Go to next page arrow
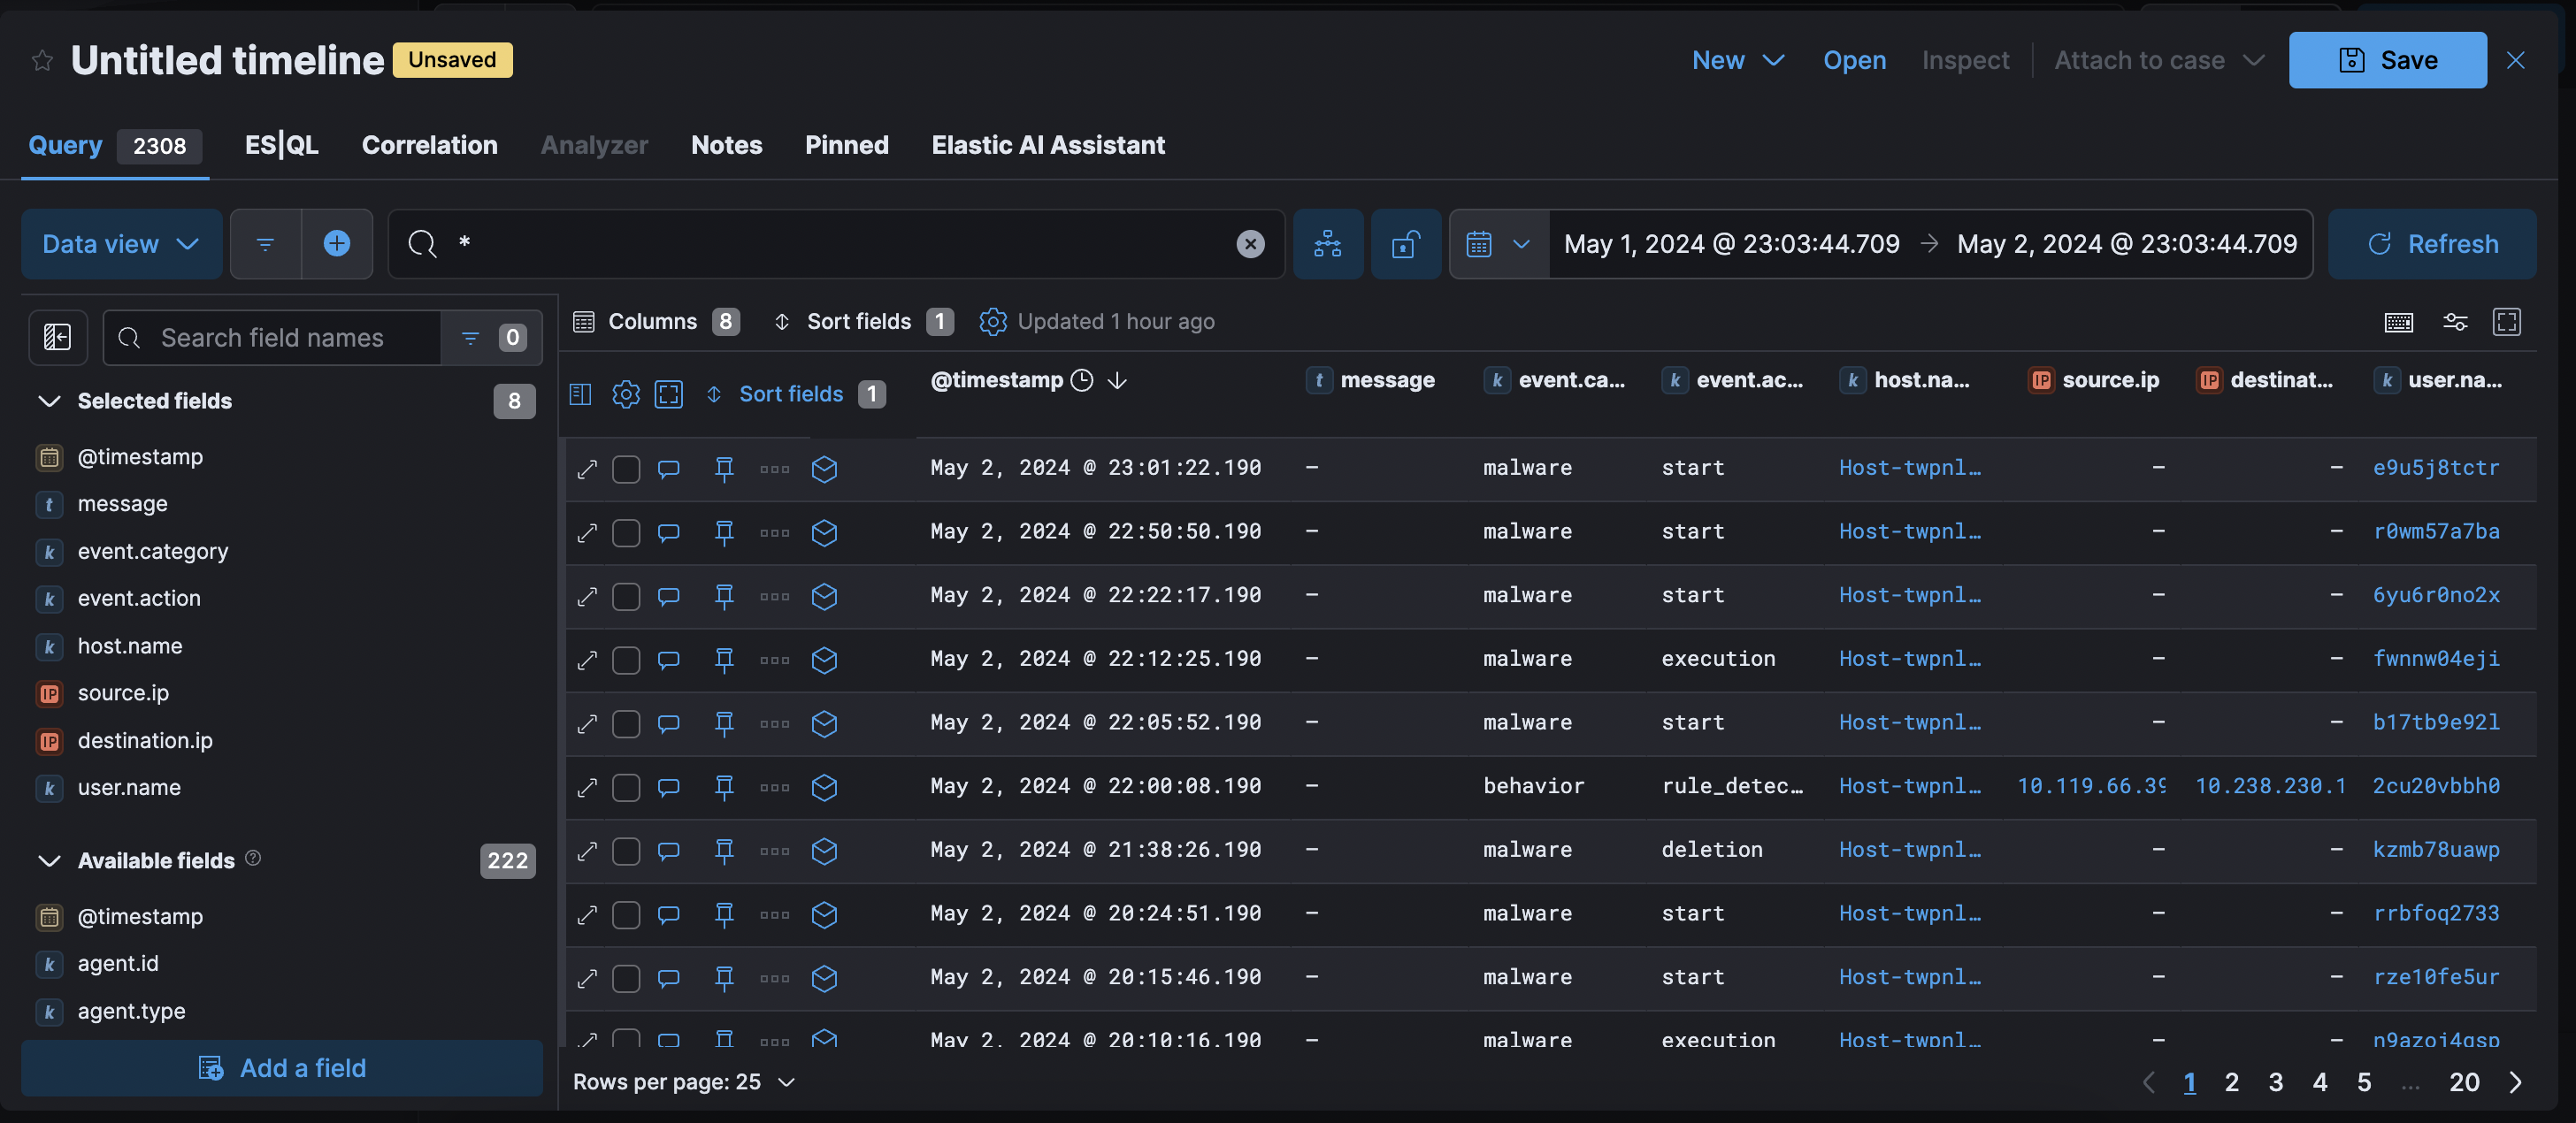Screen dimensions: 2576x1123 click(2515, 1082)
